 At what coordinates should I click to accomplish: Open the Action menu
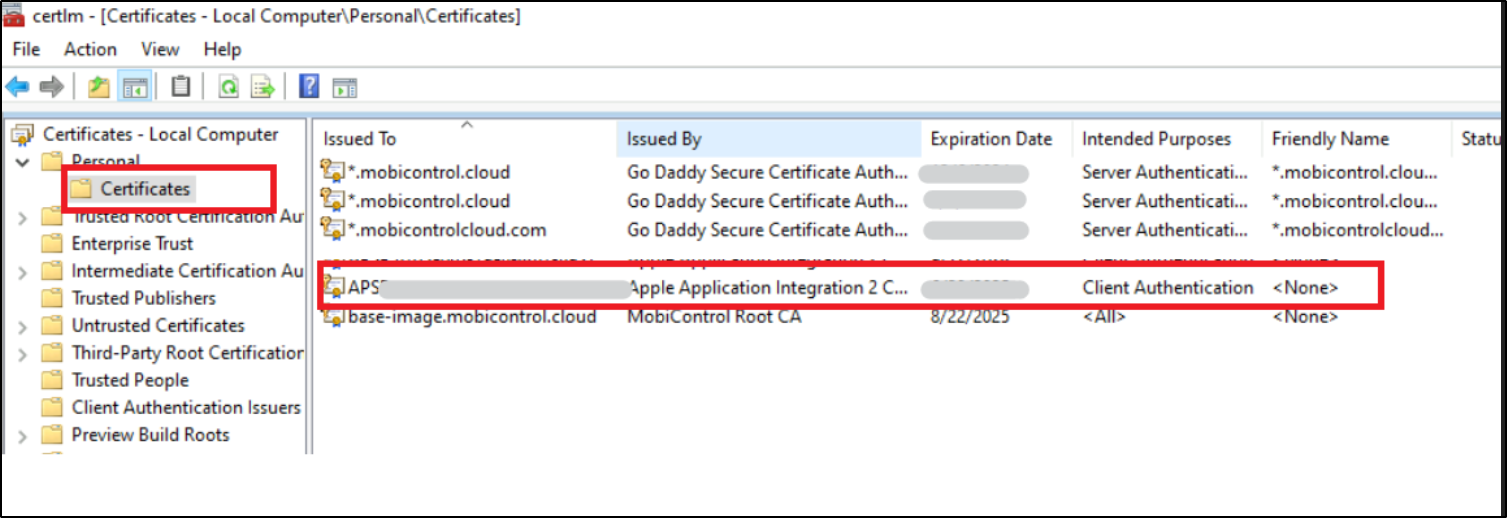pos(90,49)
